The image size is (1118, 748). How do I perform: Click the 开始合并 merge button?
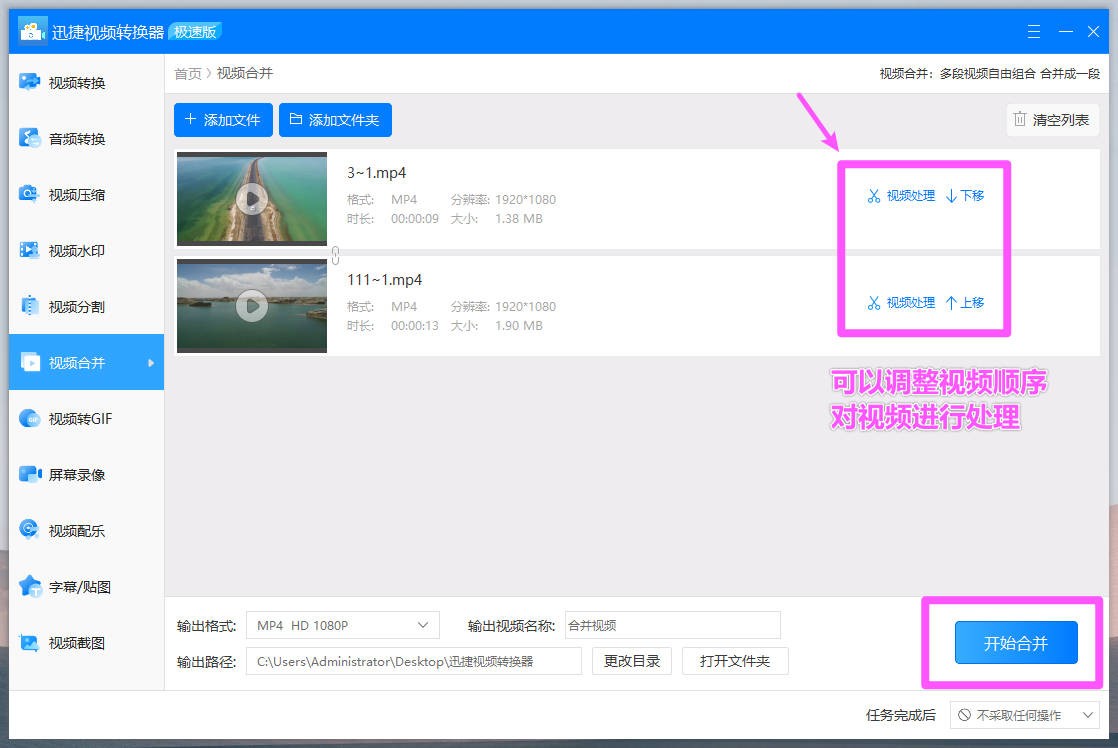[x=1015, y=643]
